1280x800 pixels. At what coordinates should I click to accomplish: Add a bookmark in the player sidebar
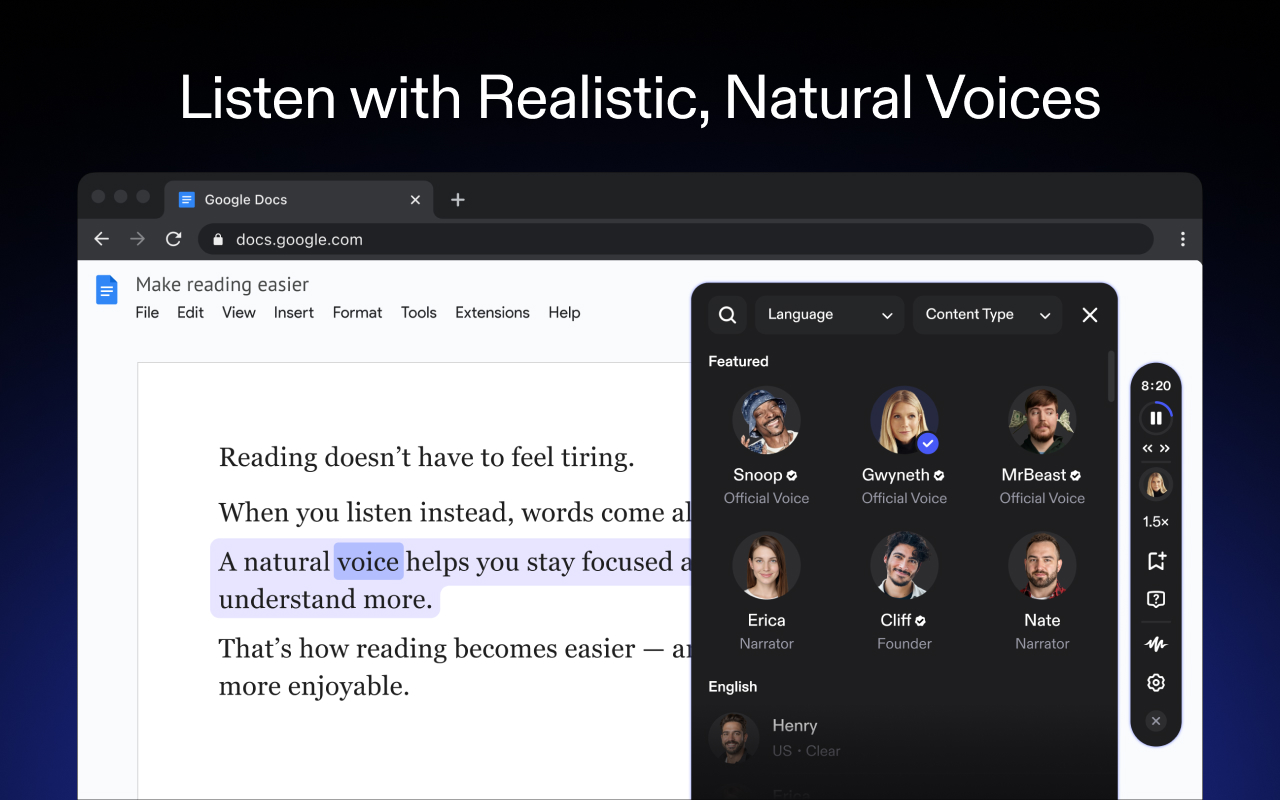[1155, 561]
